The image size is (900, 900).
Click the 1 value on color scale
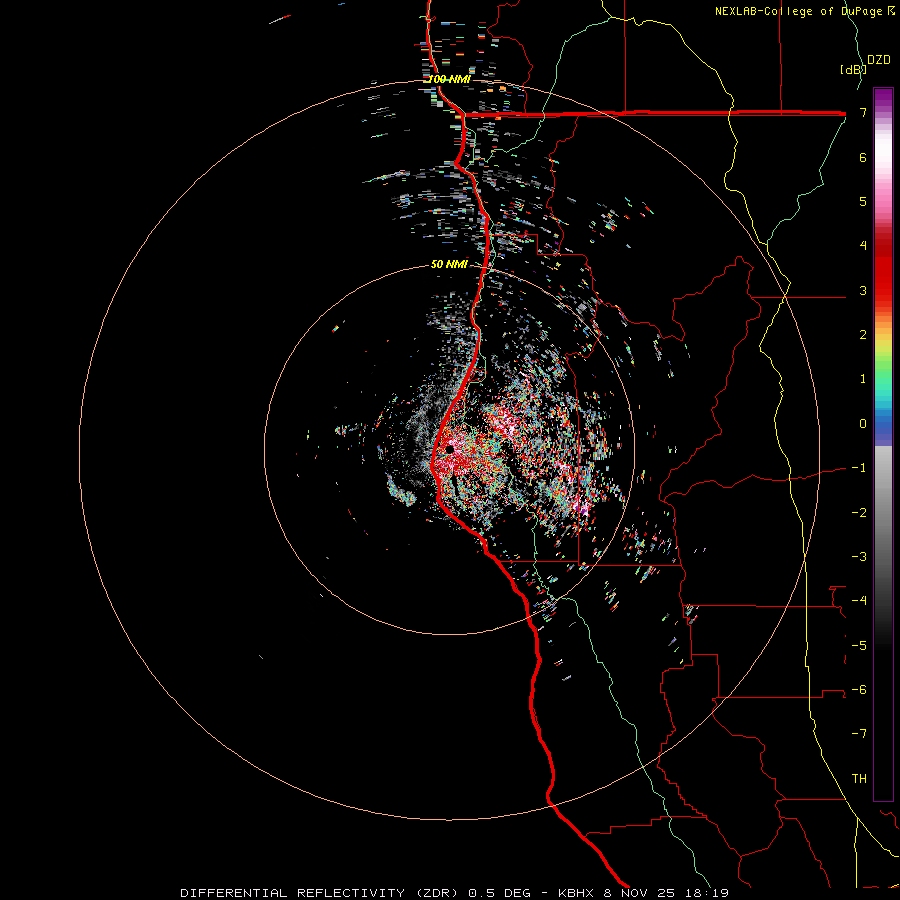[863, 379]
